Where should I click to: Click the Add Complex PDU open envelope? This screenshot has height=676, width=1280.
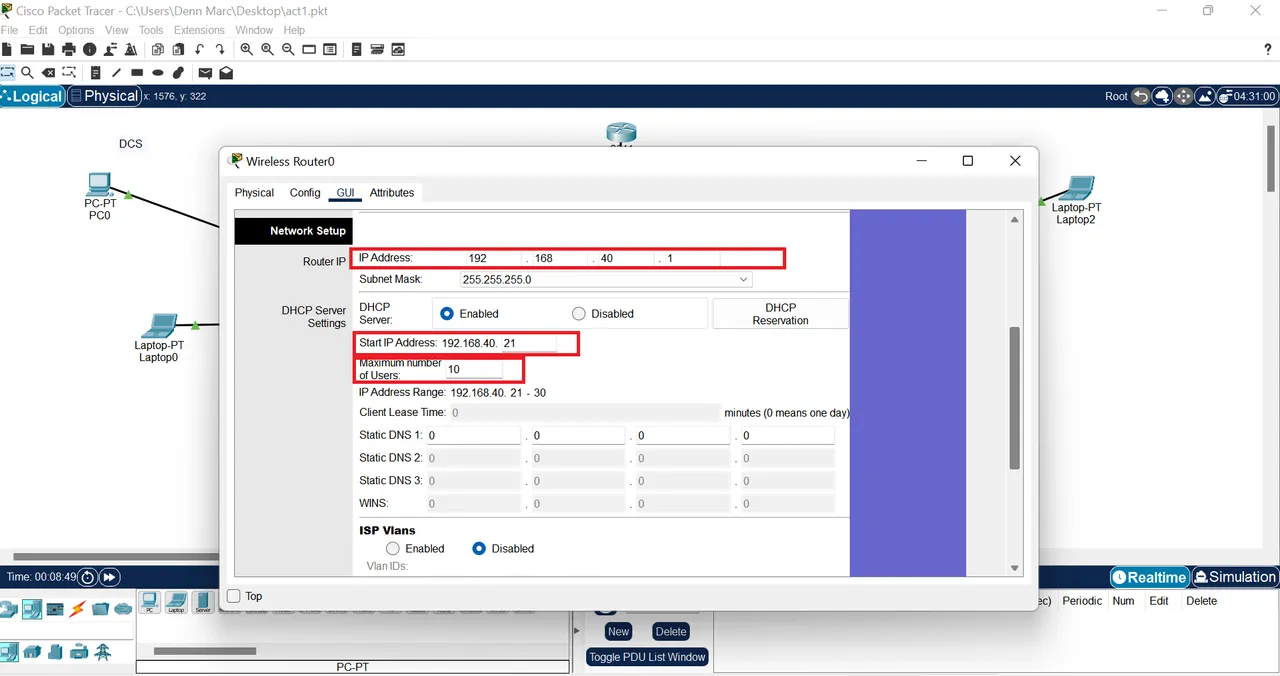[226, 72]
